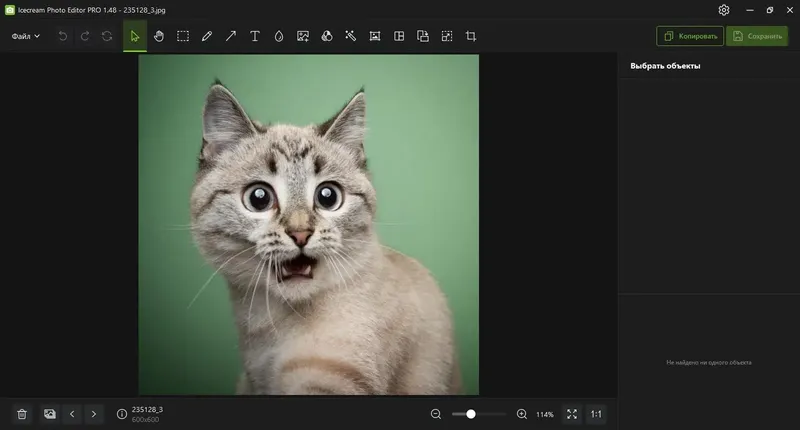This screenshot has width=800, height=430.
Task: Choose the rectangular marquee select tool
Action: tap(183, 36)
